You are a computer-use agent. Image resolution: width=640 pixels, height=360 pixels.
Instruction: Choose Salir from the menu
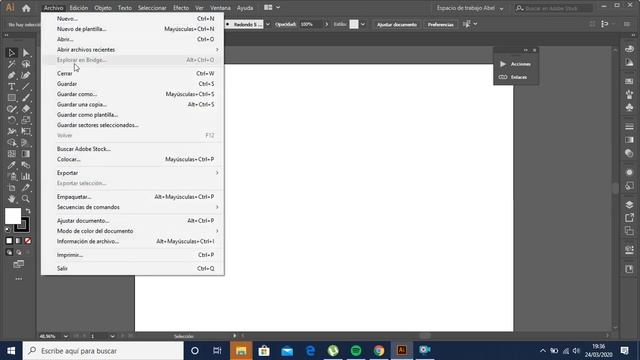(133, 268)
